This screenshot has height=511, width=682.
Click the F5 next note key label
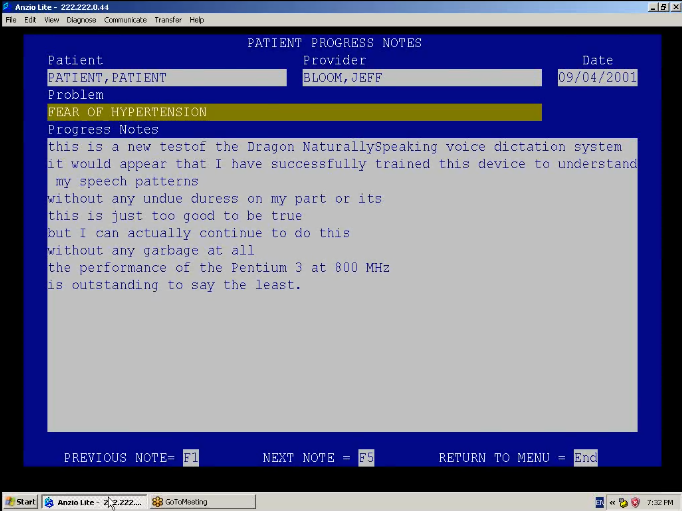click(x=366, y=458)
